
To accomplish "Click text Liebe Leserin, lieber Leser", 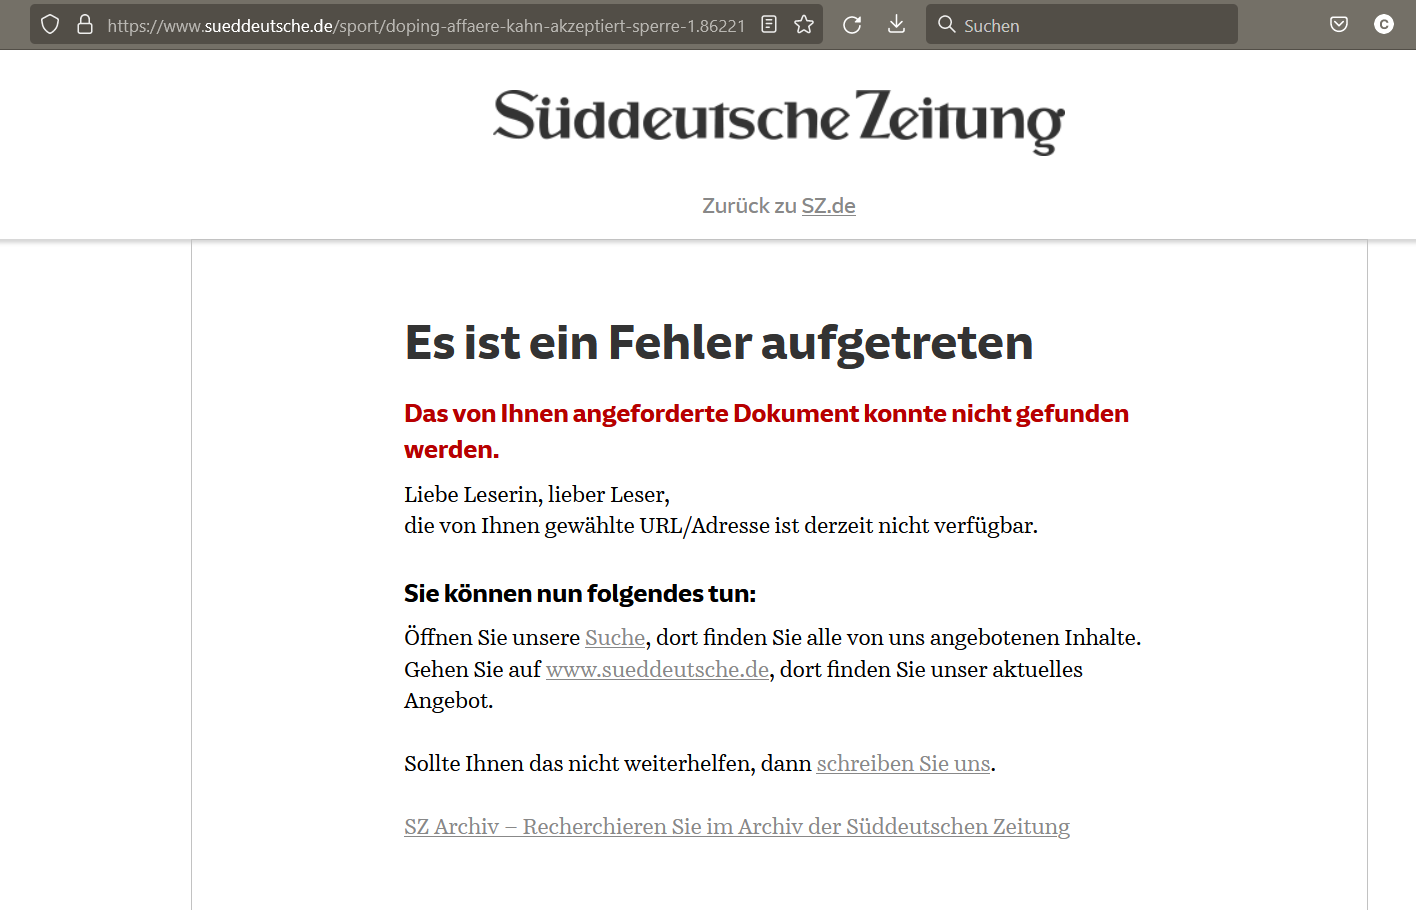I will (x=536, y=495).
